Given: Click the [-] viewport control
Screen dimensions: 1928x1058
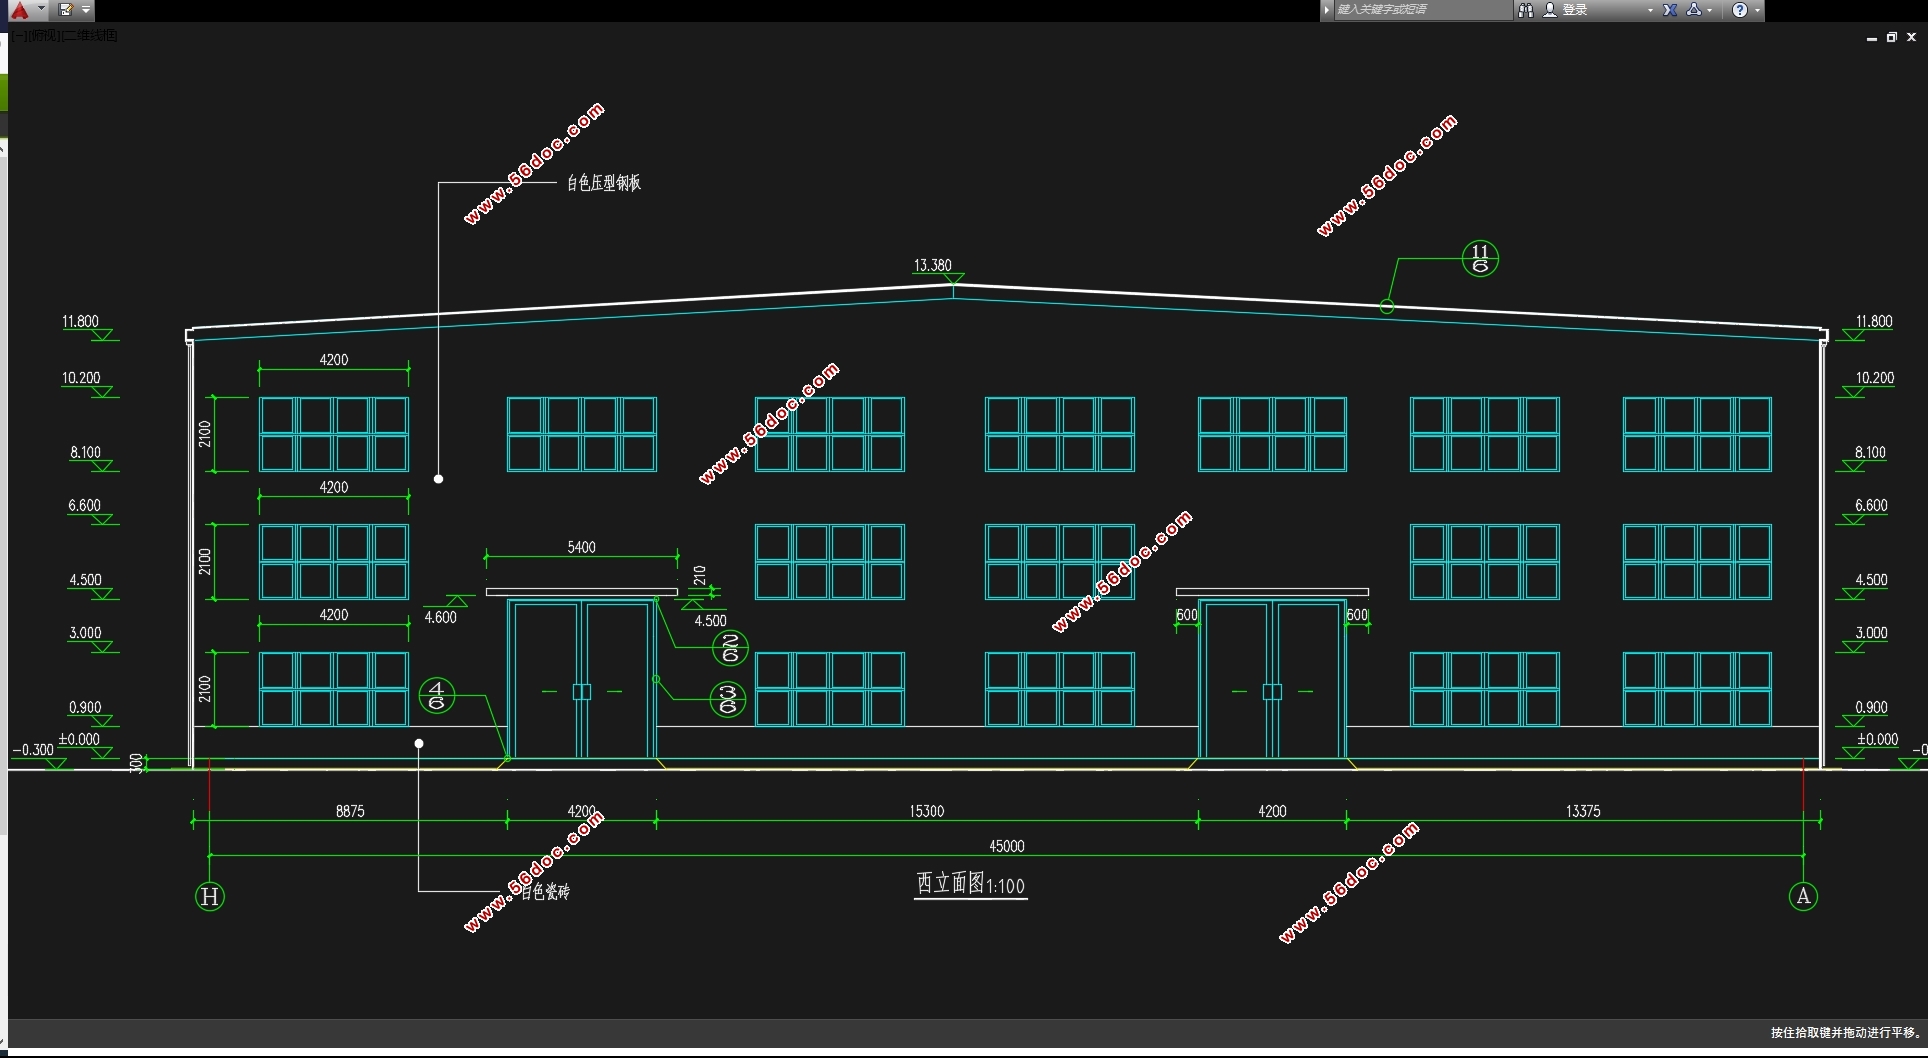Looking at the screenshot, I should coord(18,36).
